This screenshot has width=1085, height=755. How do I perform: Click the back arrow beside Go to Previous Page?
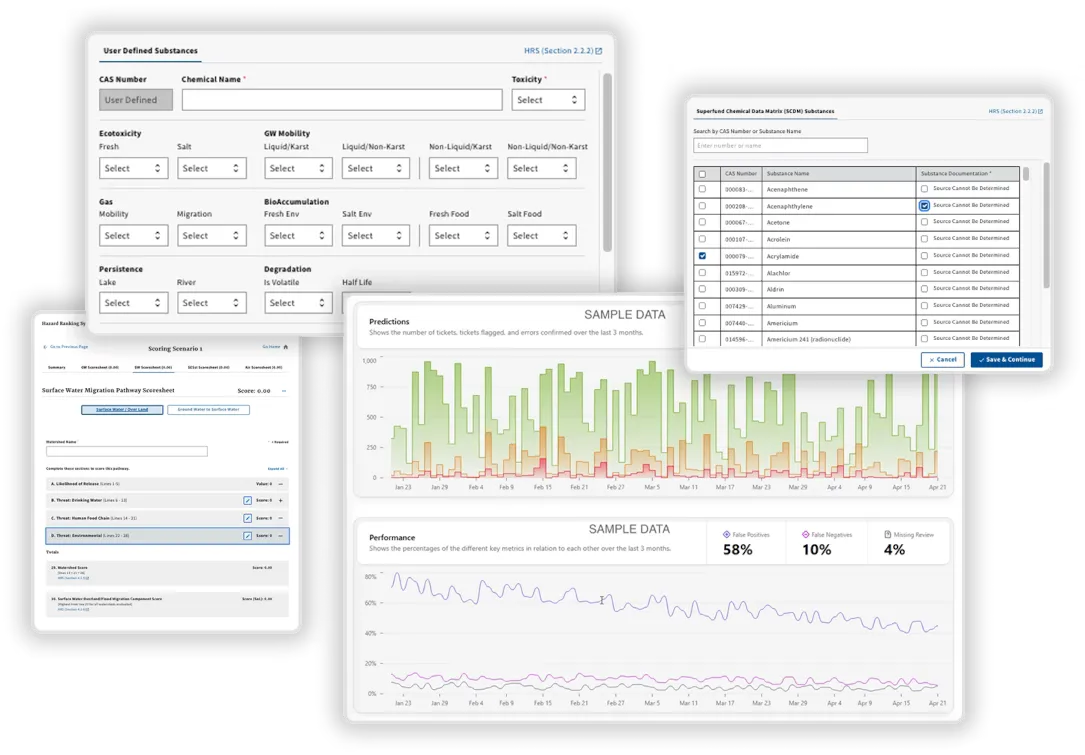click(45, 346)
